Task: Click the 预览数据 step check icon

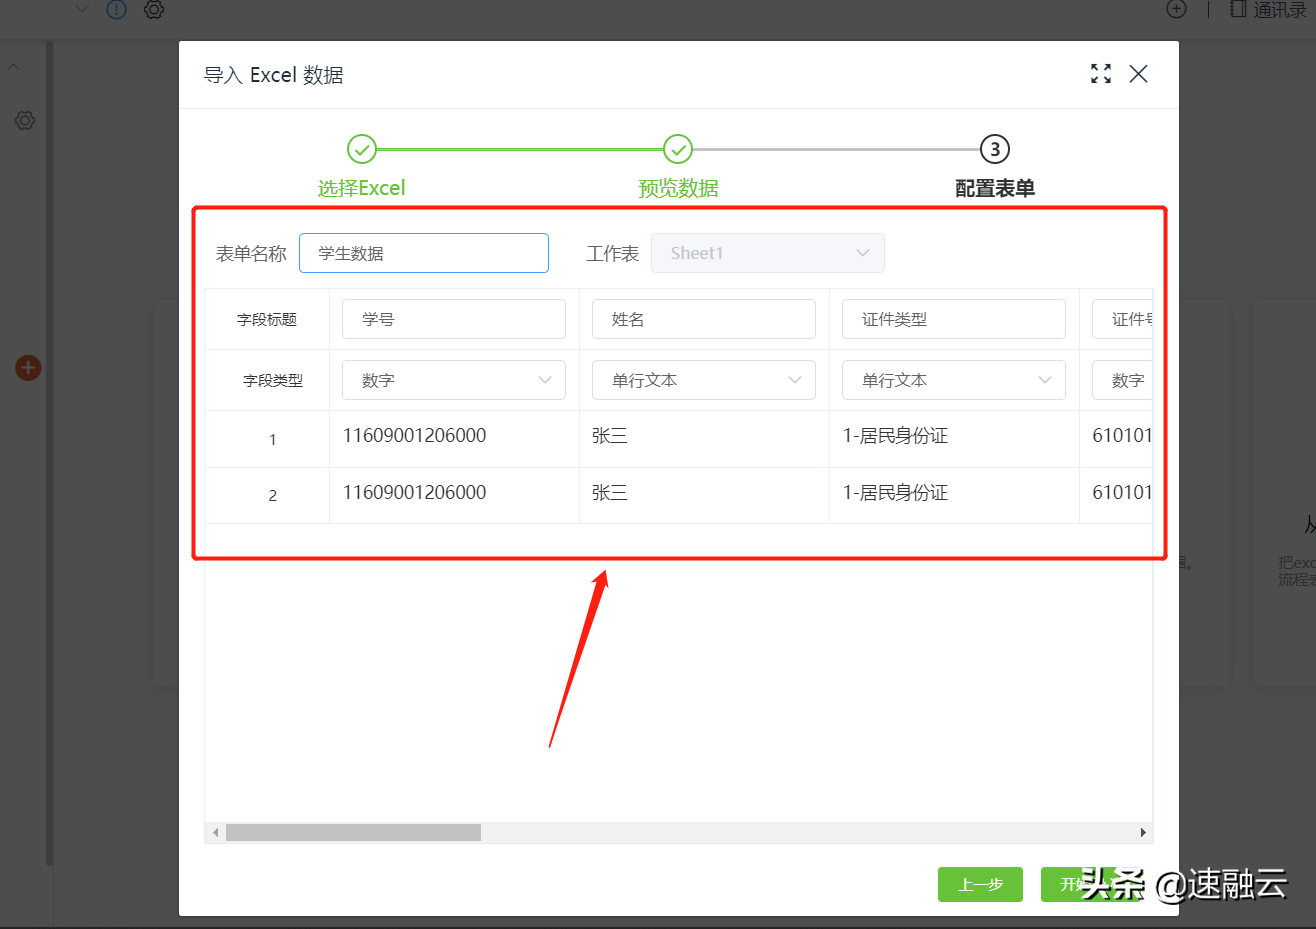Action: tap(678, 149)
